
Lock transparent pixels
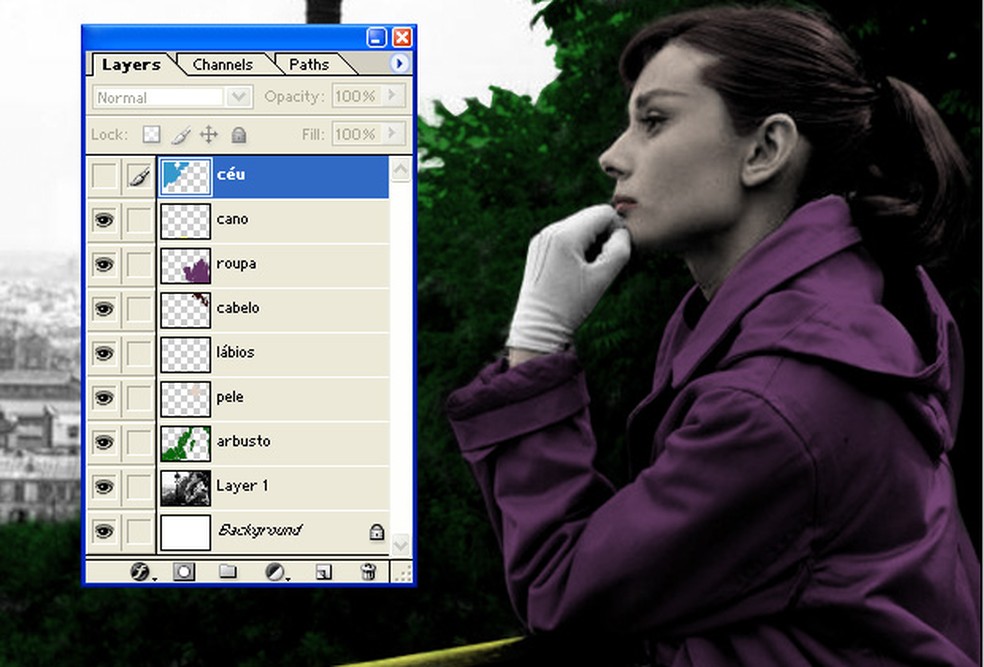click(151, 134)
